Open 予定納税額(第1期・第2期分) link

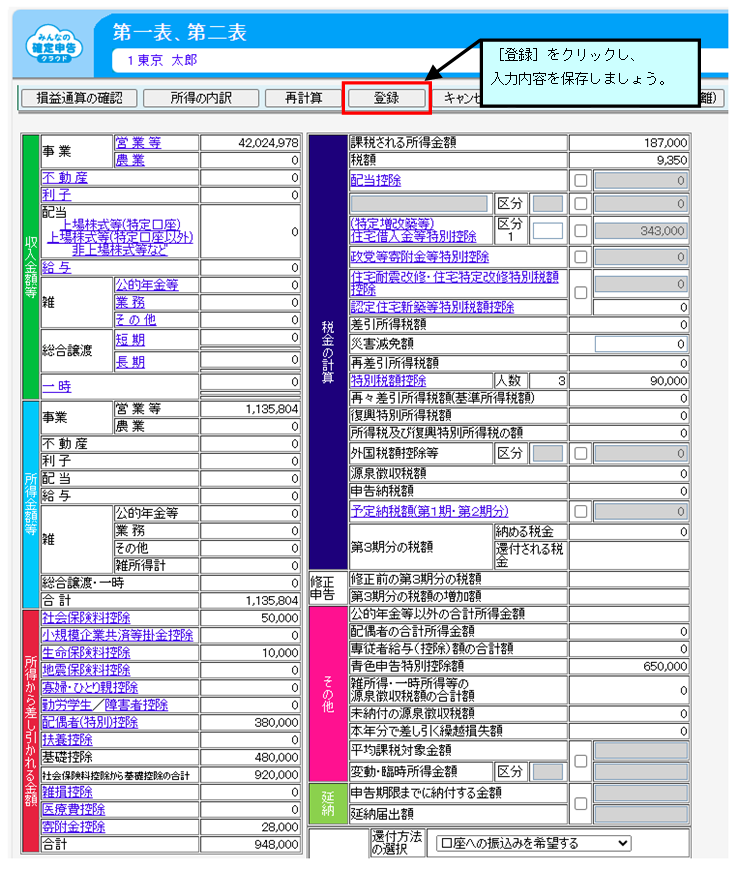(430, 511)
